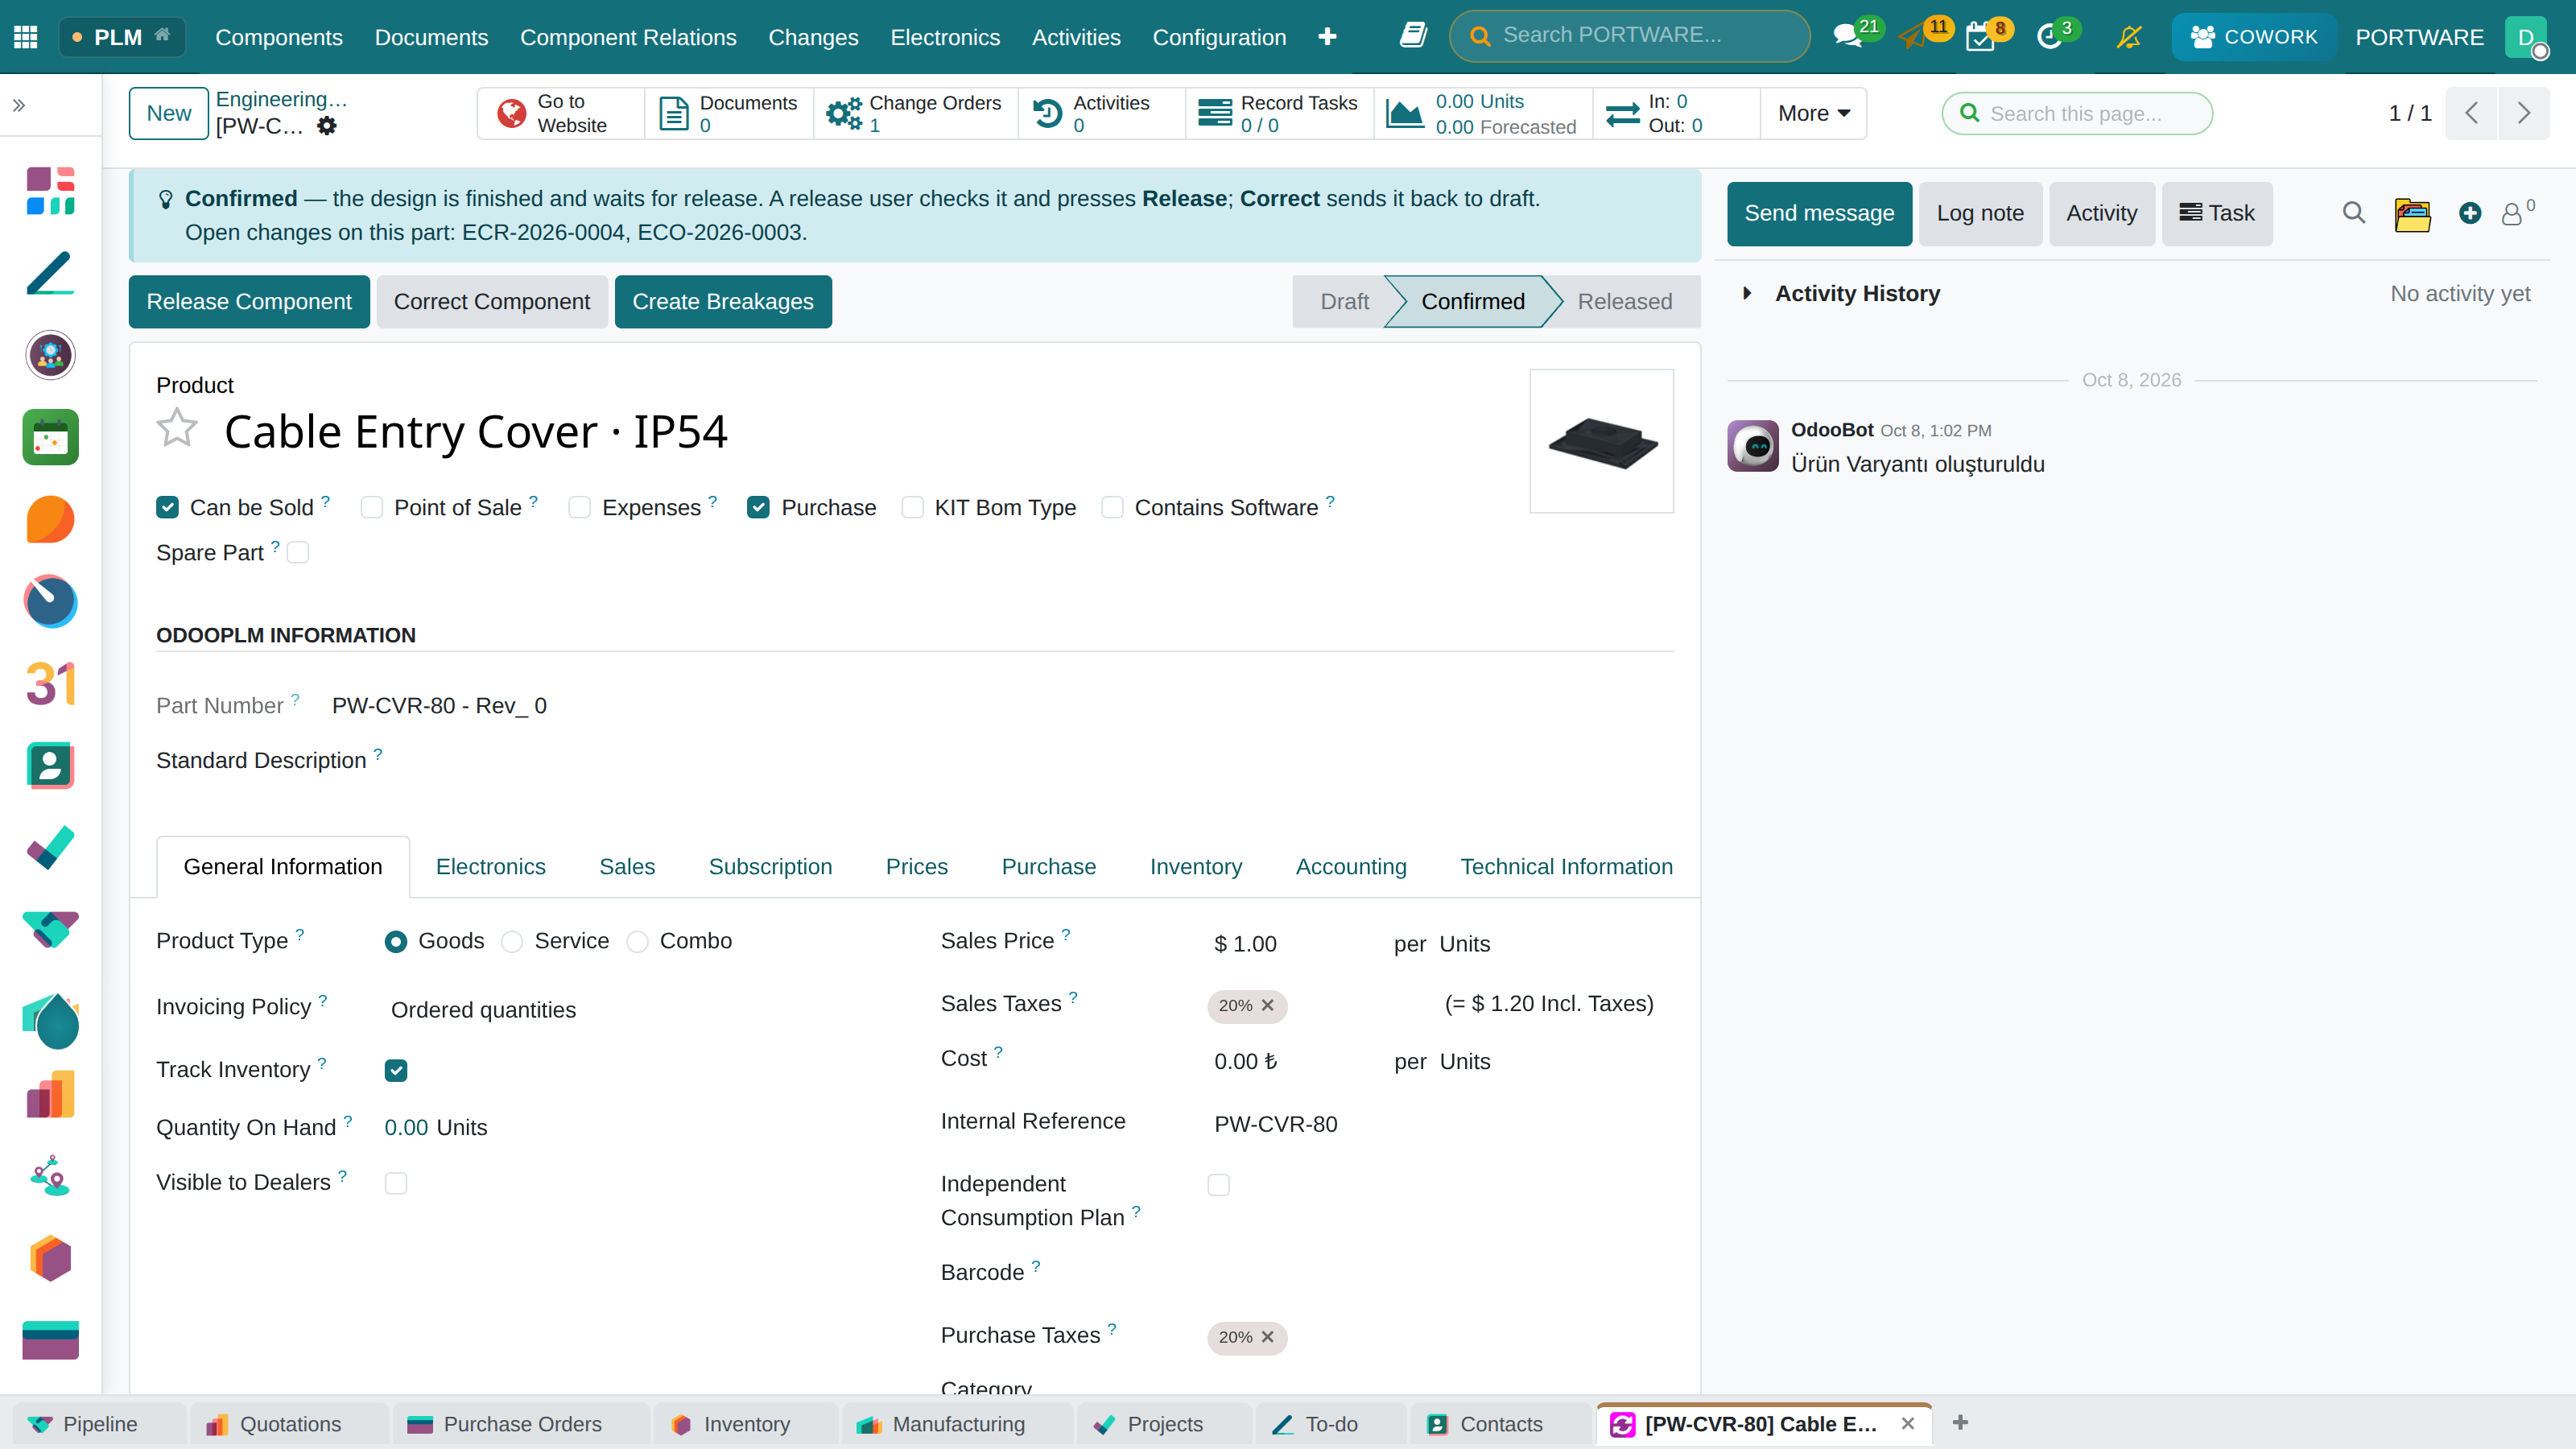
Task: Switch to the Technical Information tab
Action: point(1566,867)
